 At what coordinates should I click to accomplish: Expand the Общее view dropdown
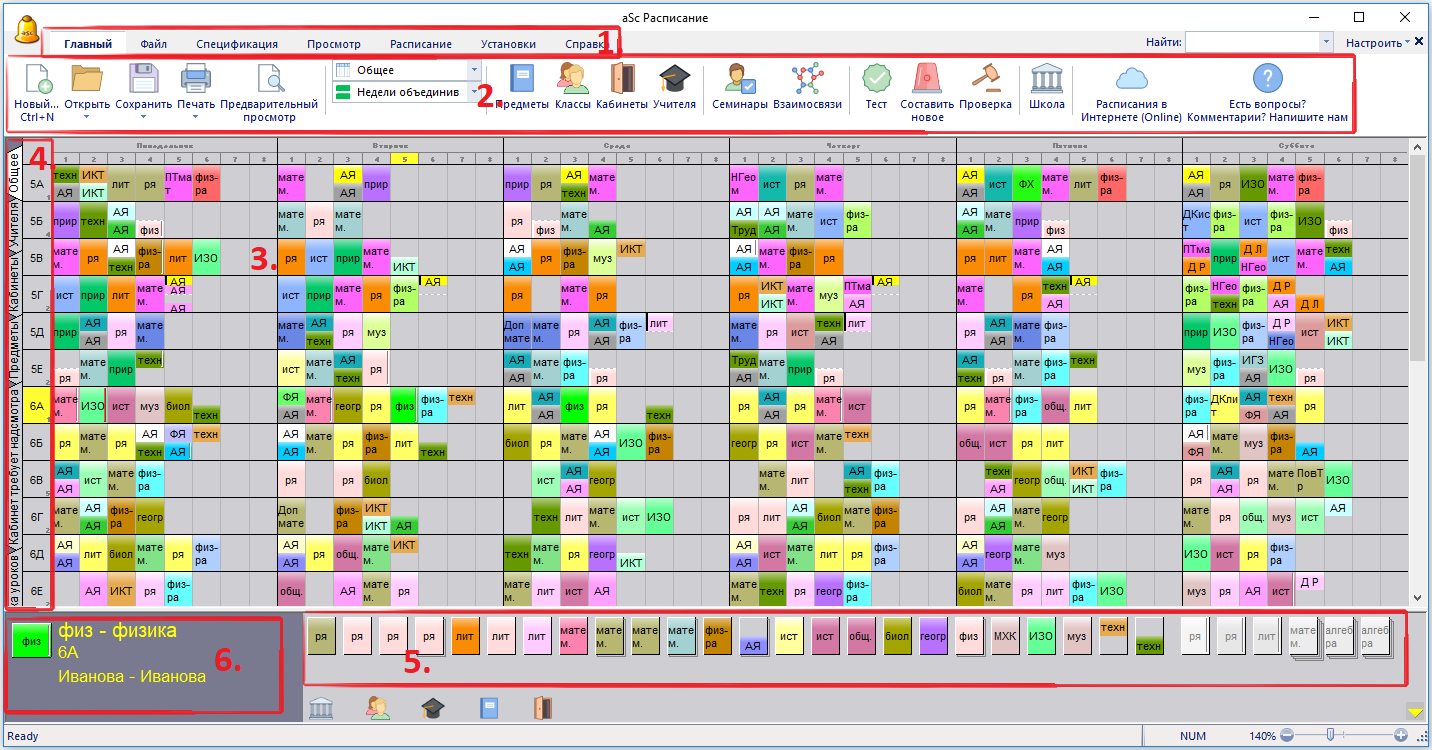(x=474, y=70)
